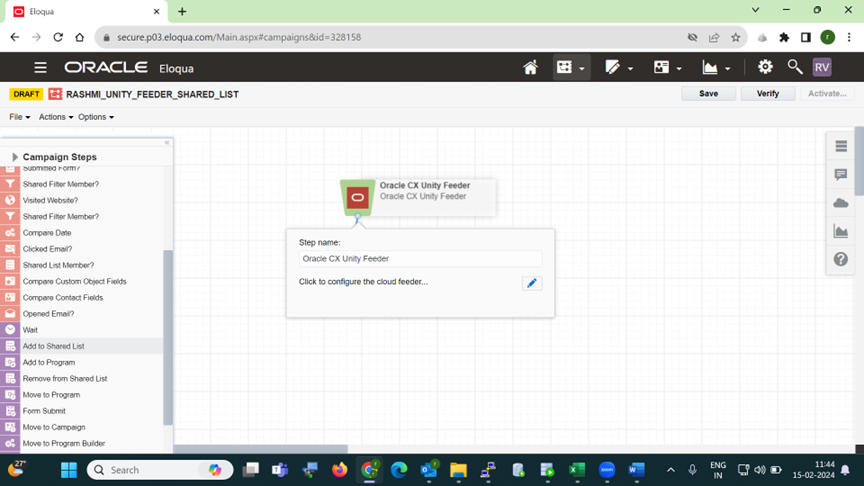Open the help question mark icon

pyautogui.click(x=841, y=259)
